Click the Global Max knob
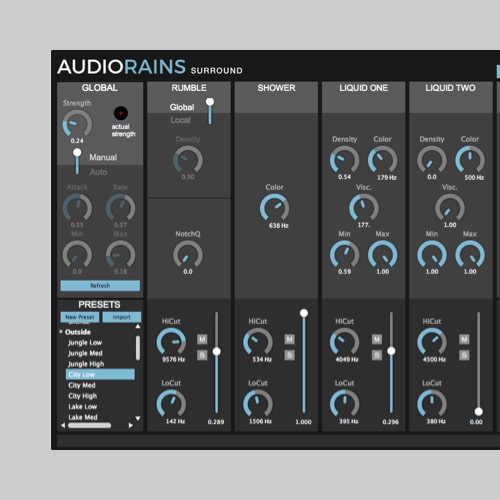This screenshot has width=500, height=500. point(120,255)
